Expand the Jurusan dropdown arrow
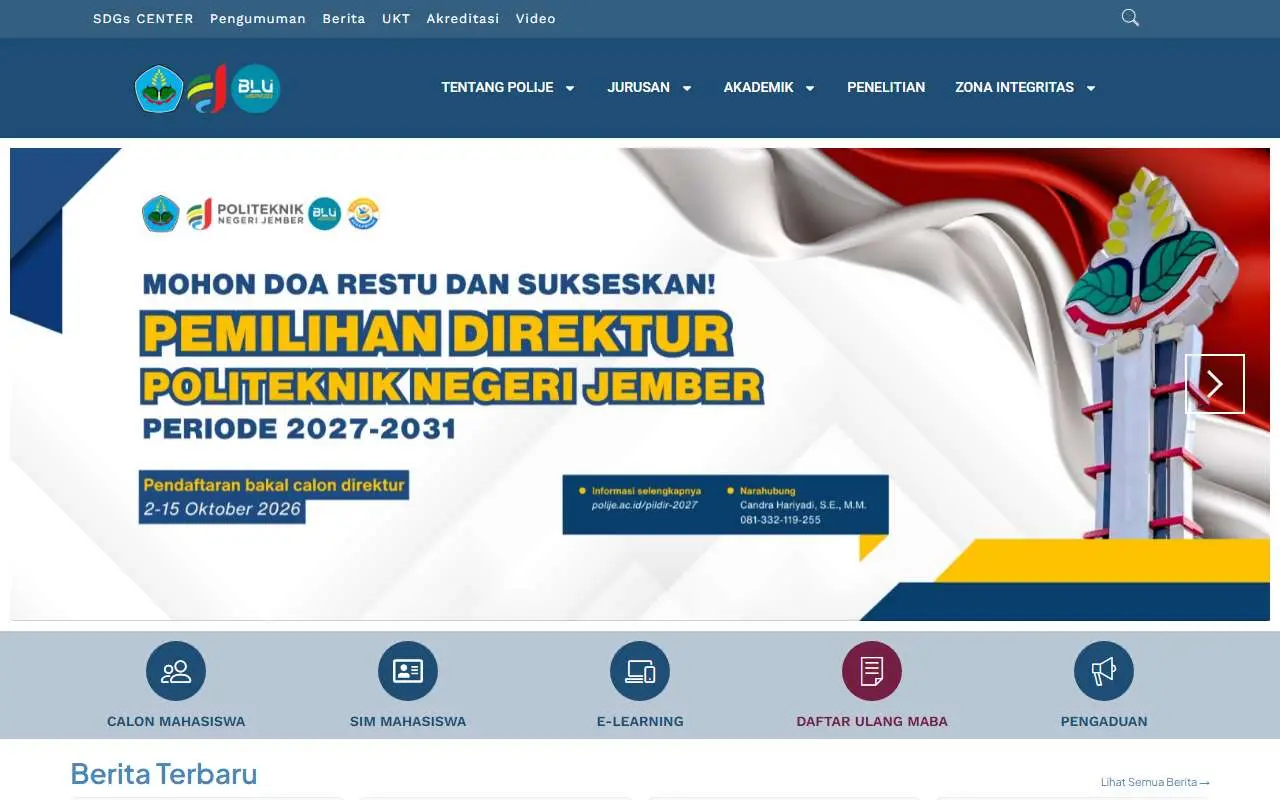The height and width of the screenshot is (800, 1280). point(687,88)
